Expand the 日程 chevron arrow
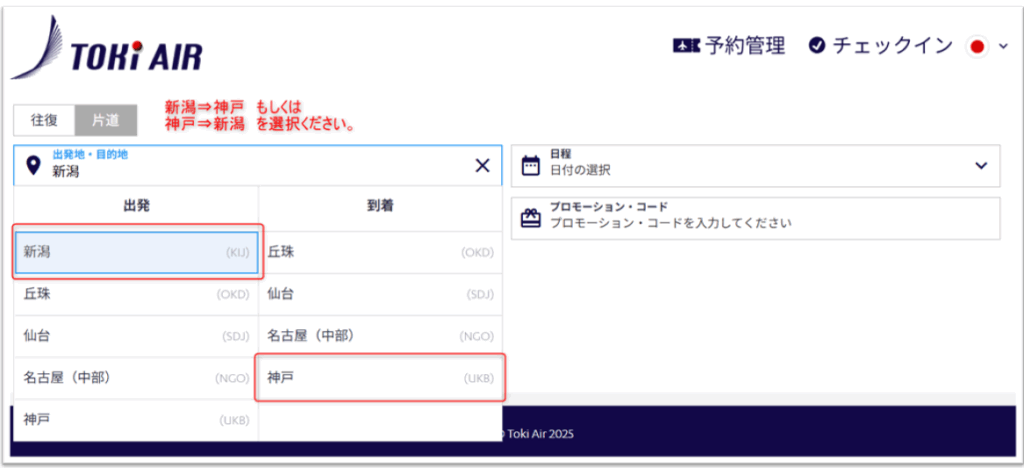This screenshot has height=468, width=1024. (x=981, y=166)
